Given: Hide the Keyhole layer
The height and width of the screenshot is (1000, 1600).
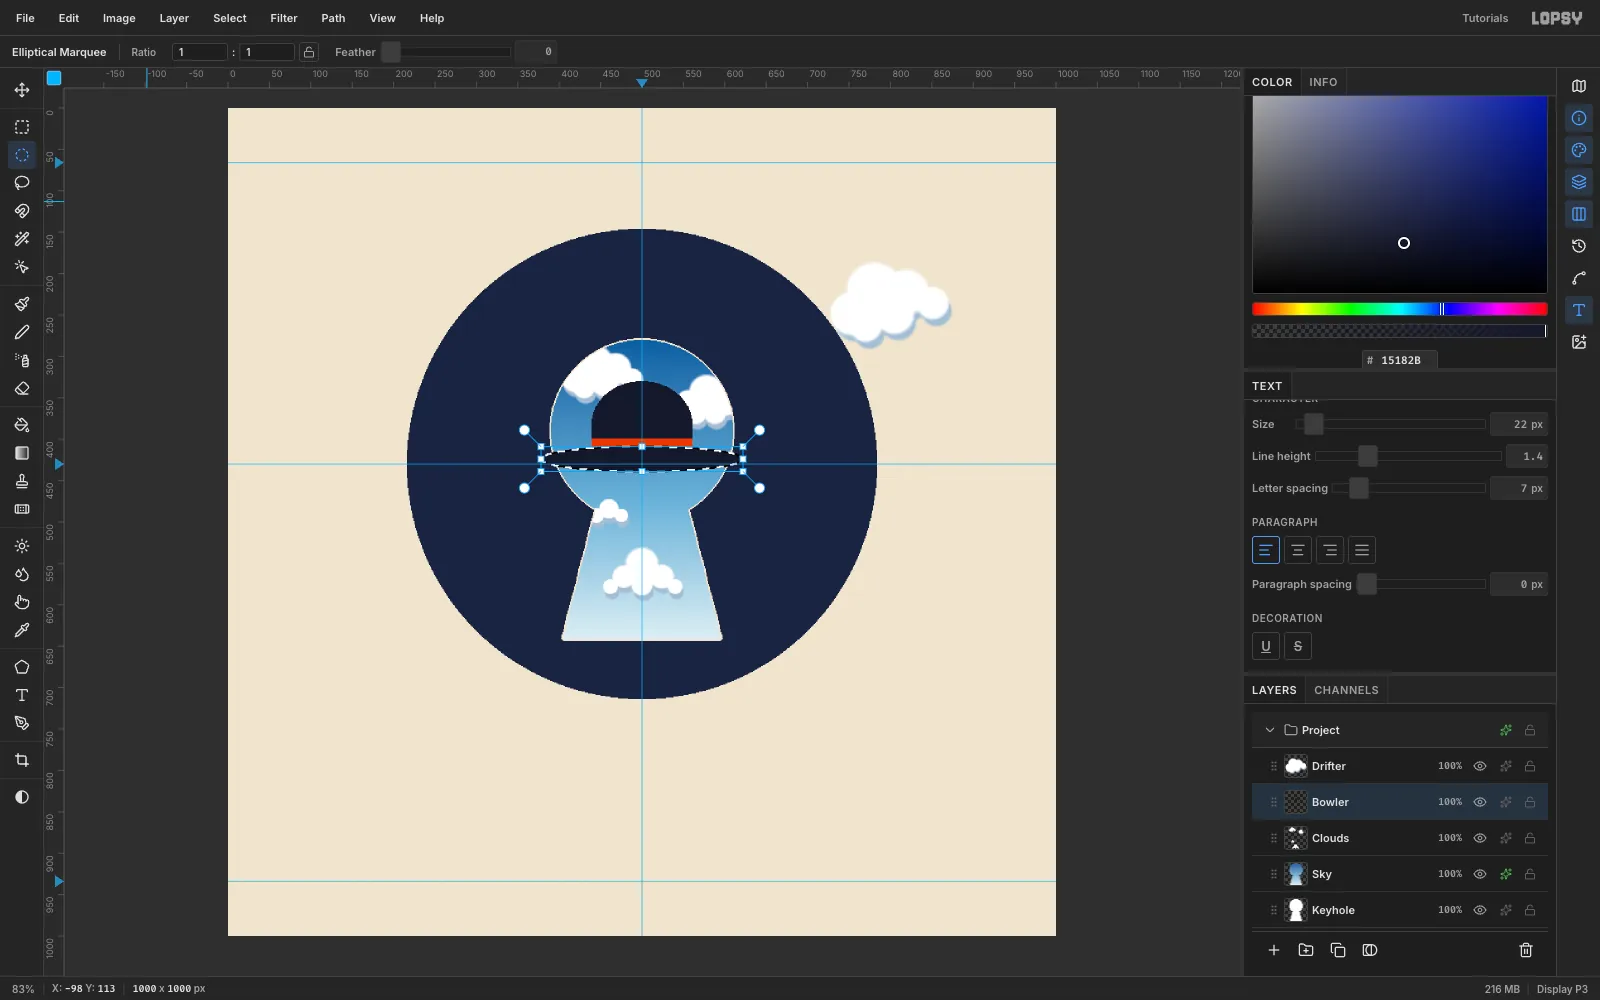Looking at the screenshot, I should point(1480,910).
